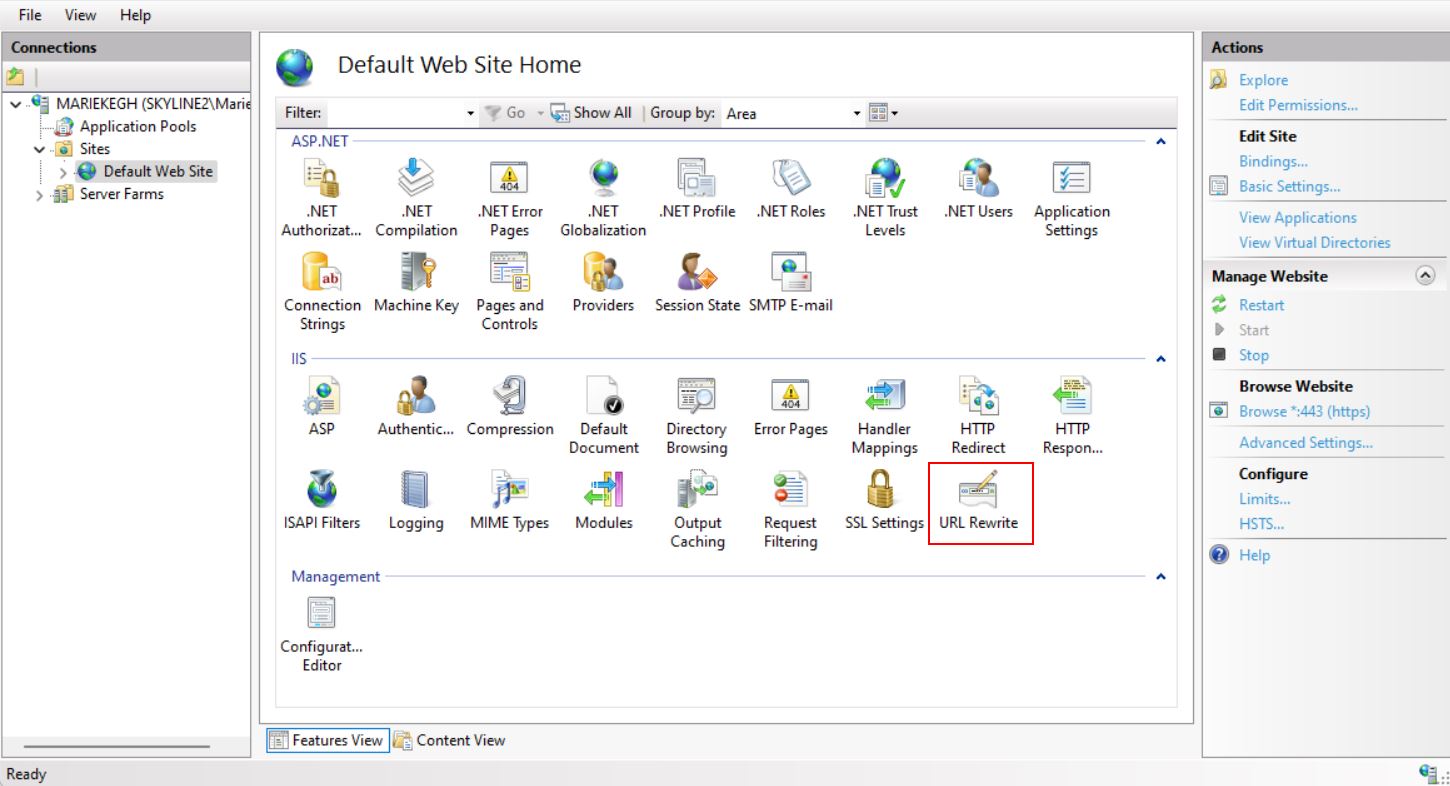Screen dimensions: 1450x786
Task: Open Application Settings feature
Action: tap(1072, 198)
